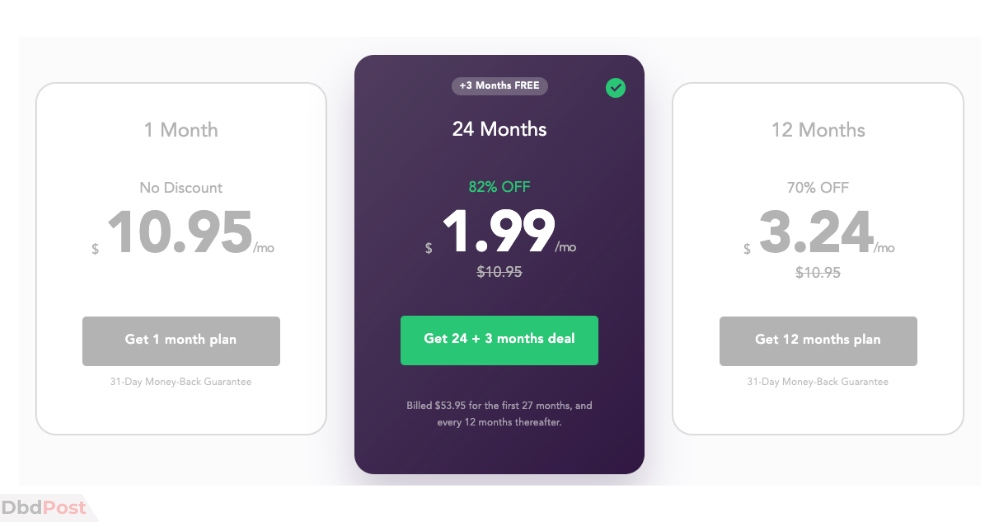
Task: Click the Get 1 month plan button
Action: click(181, 341)
